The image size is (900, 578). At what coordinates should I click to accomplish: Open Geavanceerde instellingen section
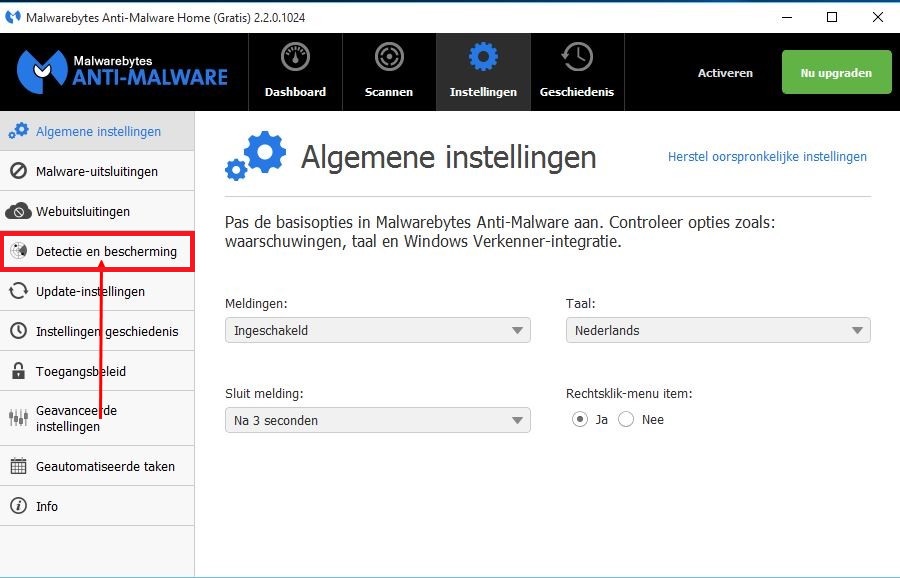(x=76, y=418)
